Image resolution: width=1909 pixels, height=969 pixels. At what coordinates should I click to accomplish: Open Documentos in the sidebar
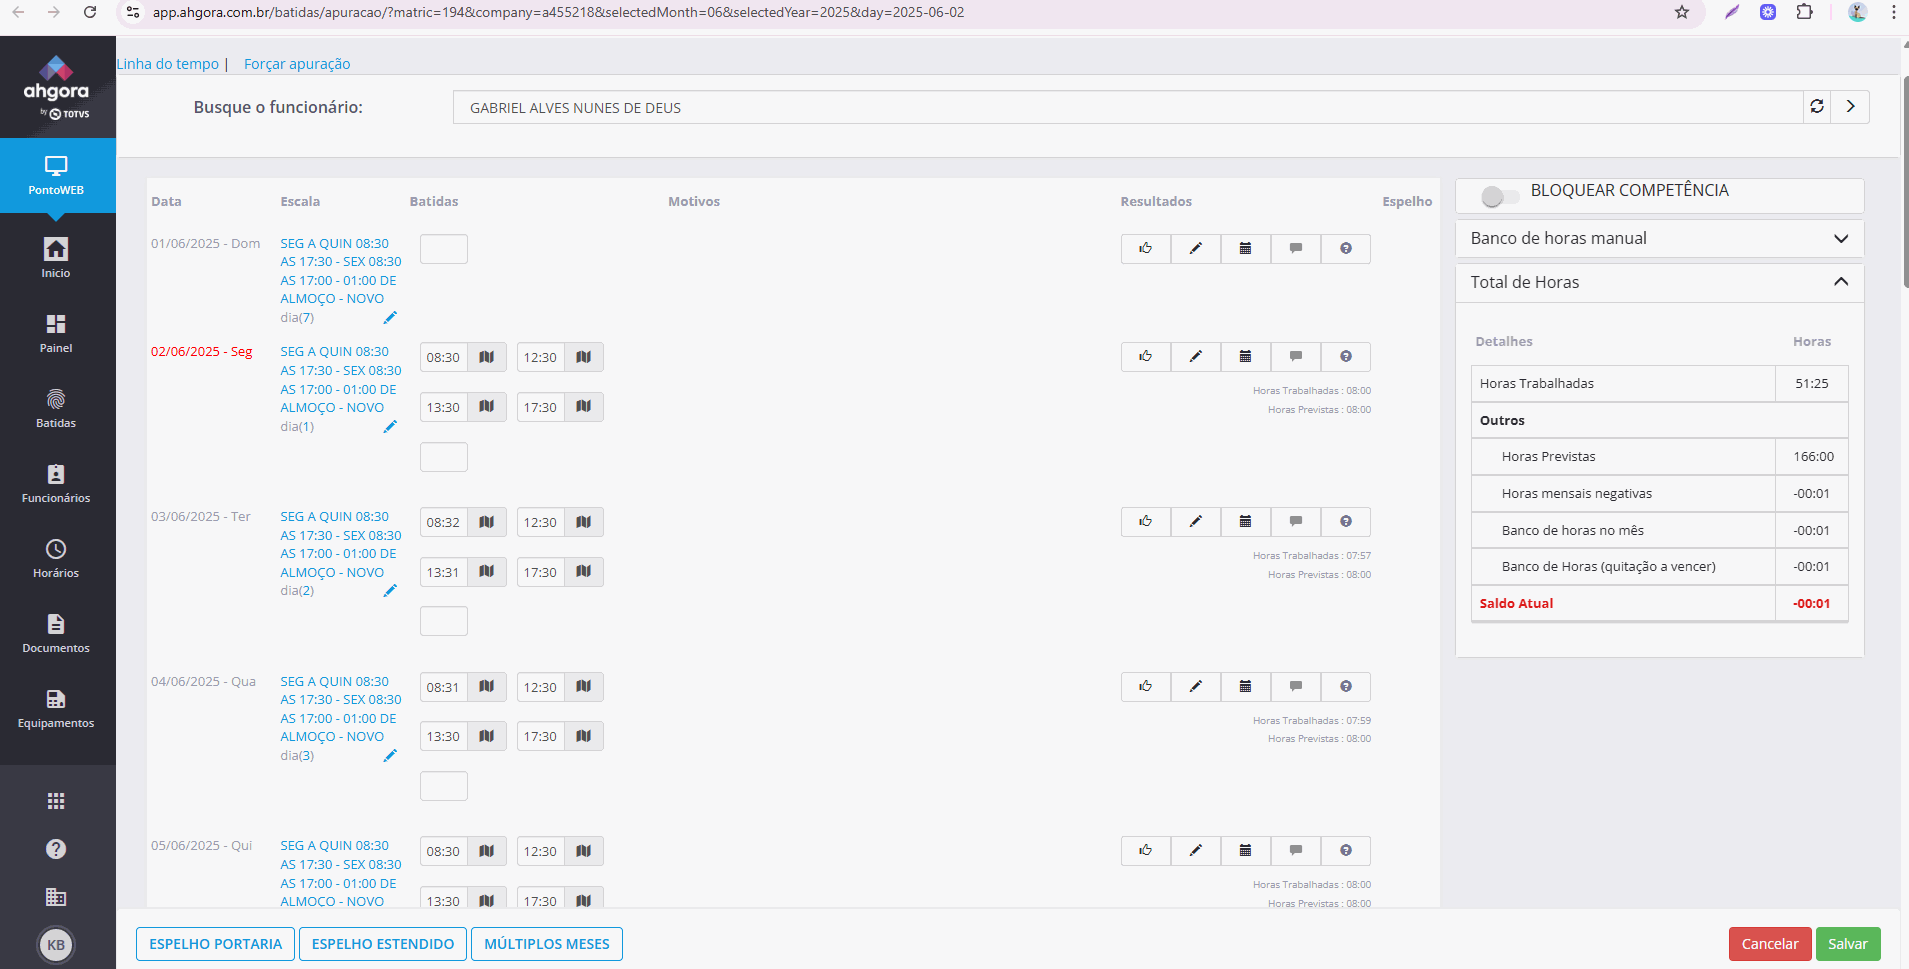coord(56,633)
